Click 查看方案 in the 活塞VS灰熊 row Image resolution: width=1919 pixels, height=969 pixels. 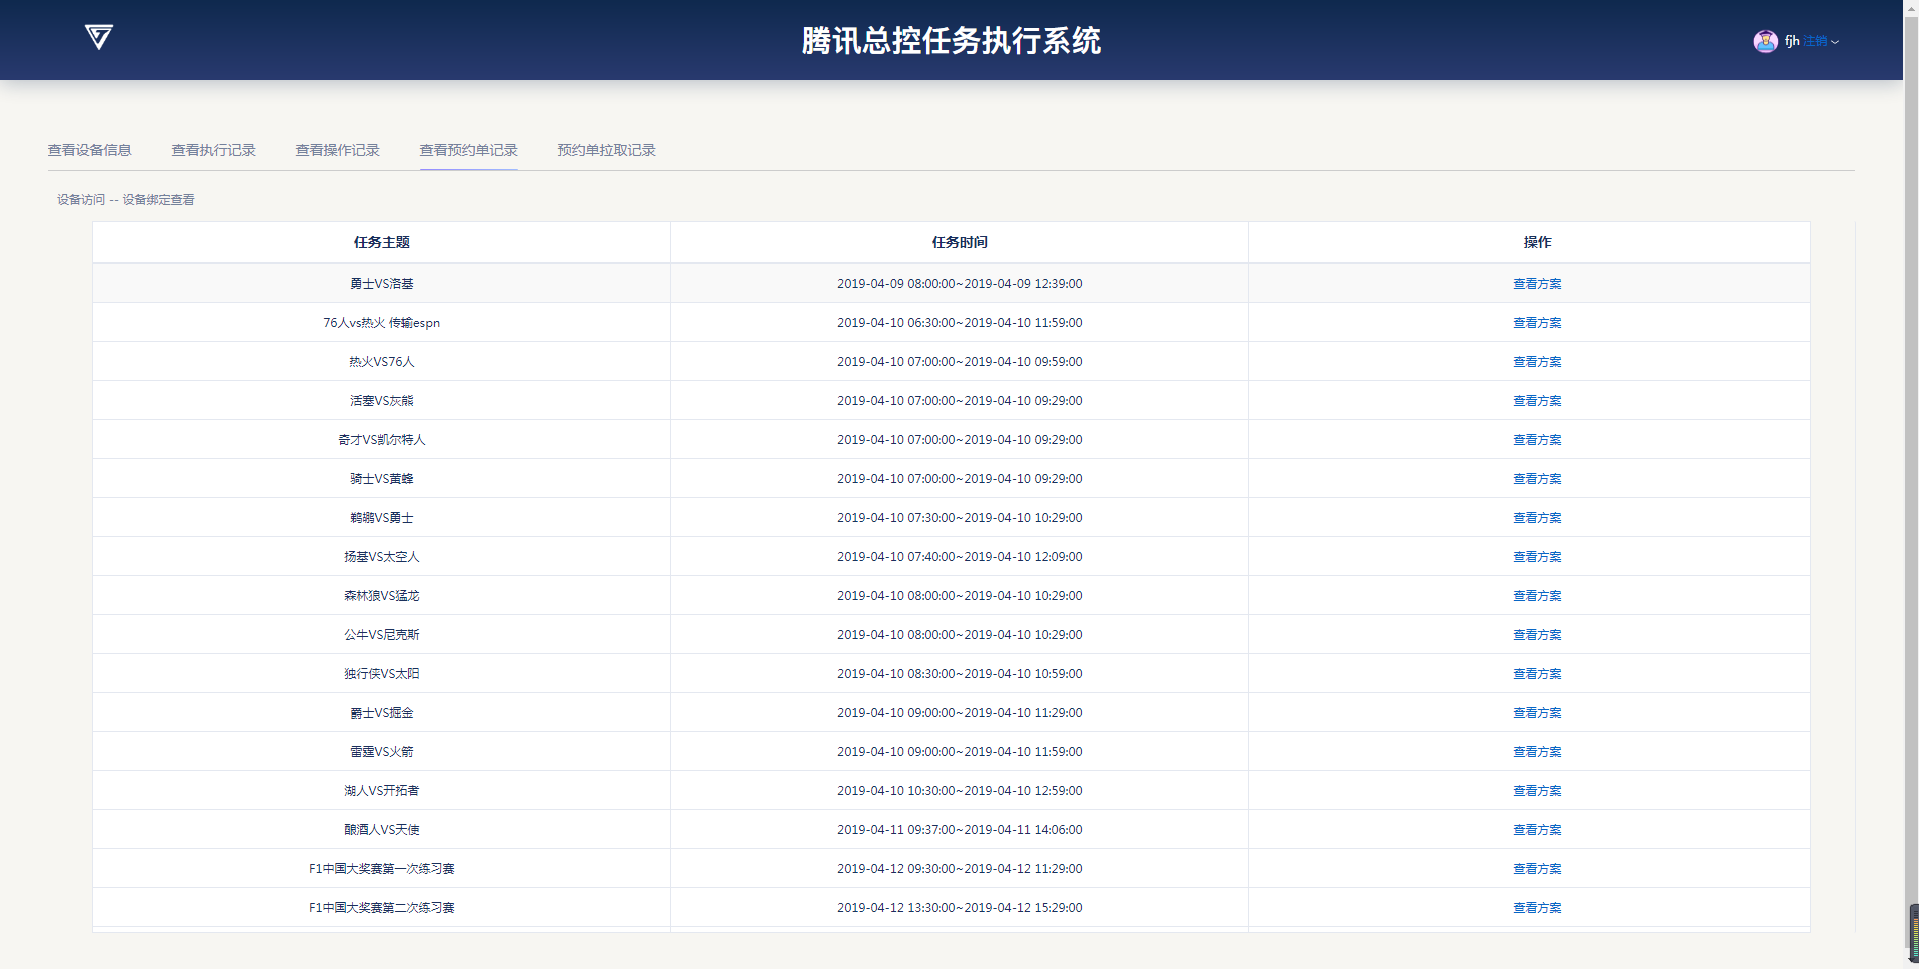(1536, 401)
